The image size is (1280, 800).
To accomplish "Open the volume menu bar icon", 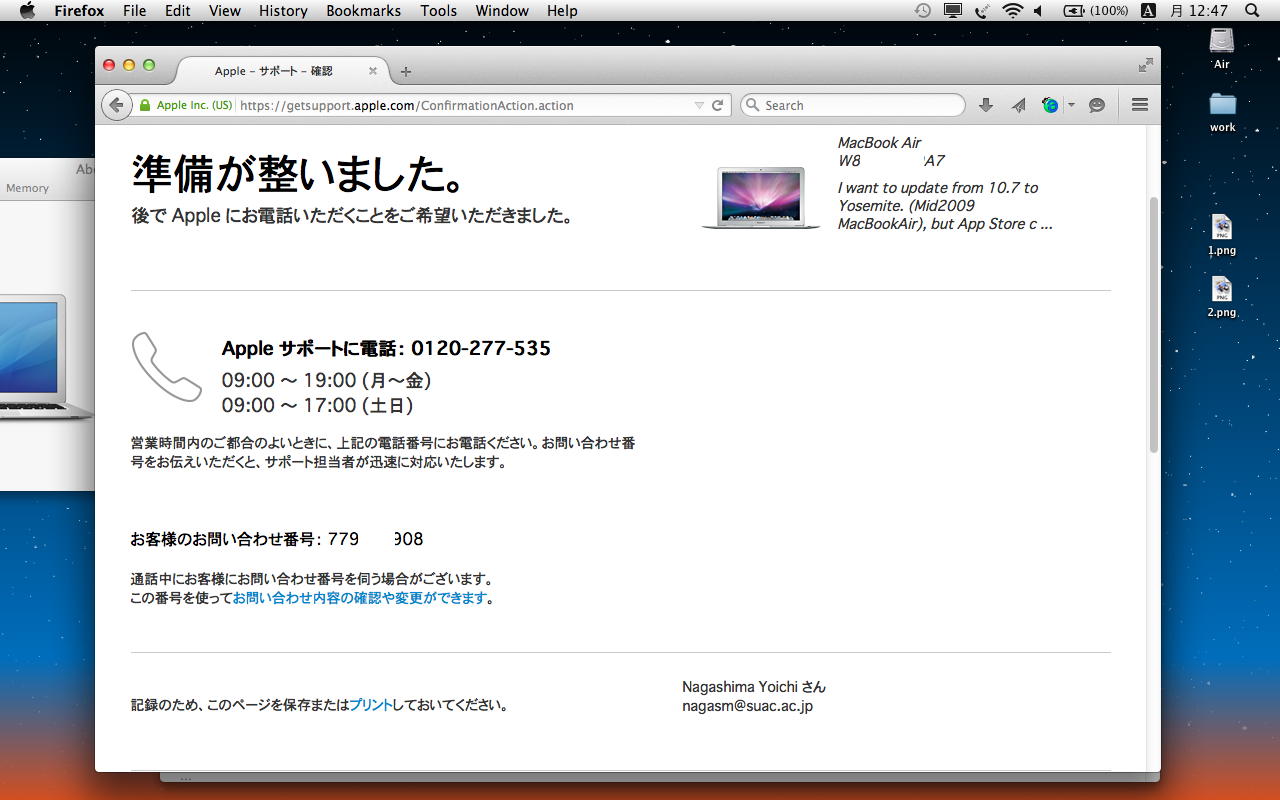I will (1038, 11).
